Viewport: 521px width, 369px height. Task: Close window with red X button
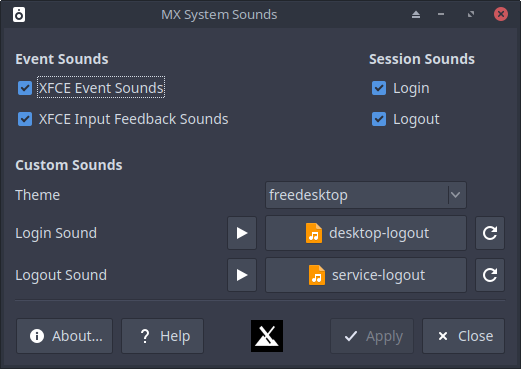point(501,14)
